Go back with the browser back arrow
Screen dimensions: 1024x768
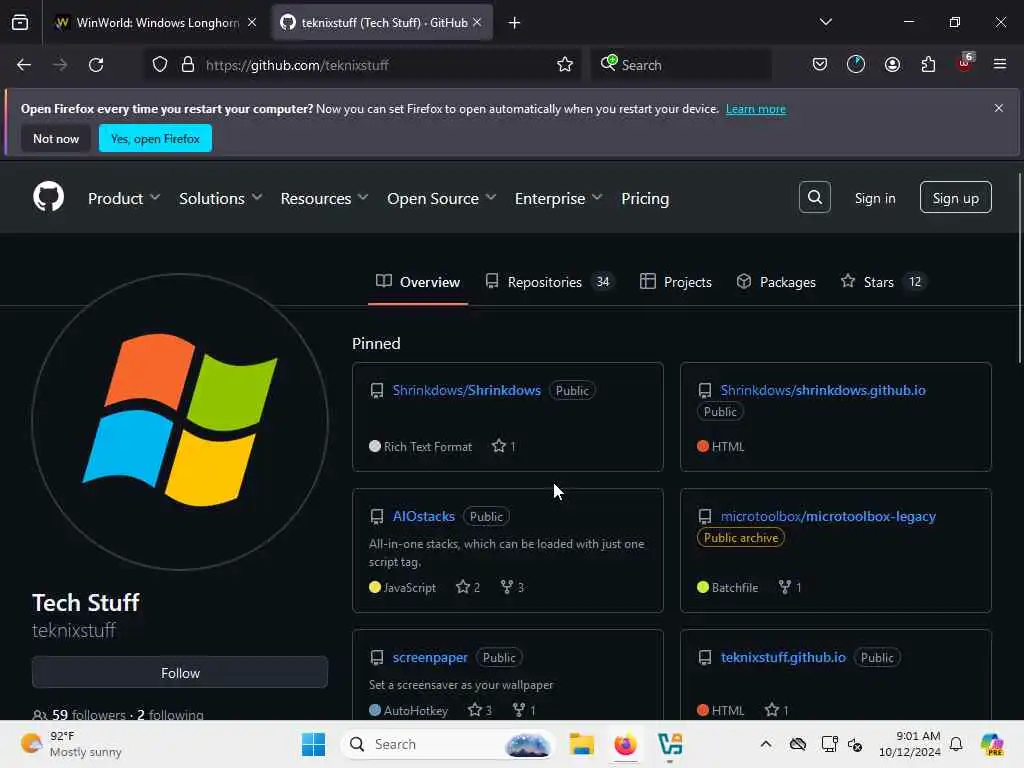[x=24, y=65]
